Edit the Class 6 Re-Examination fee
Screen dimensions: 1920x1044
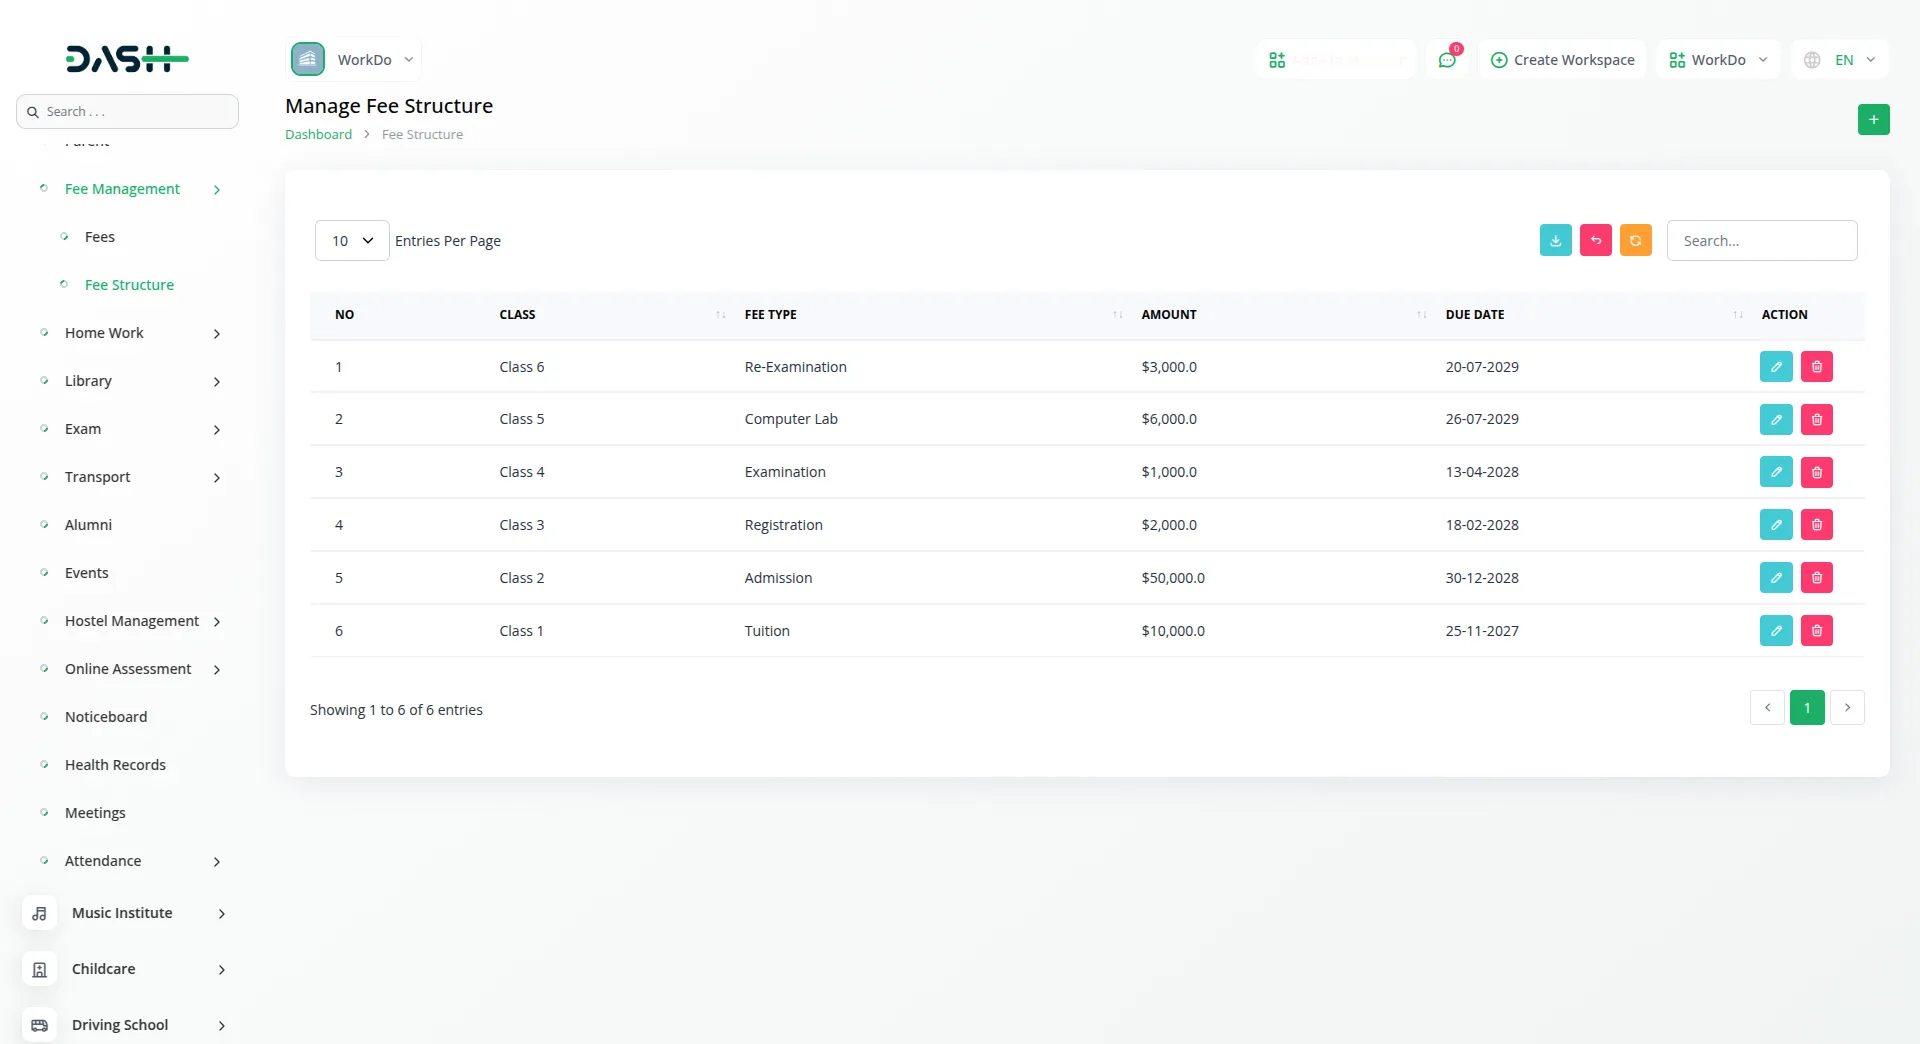tap(1776, 367)
